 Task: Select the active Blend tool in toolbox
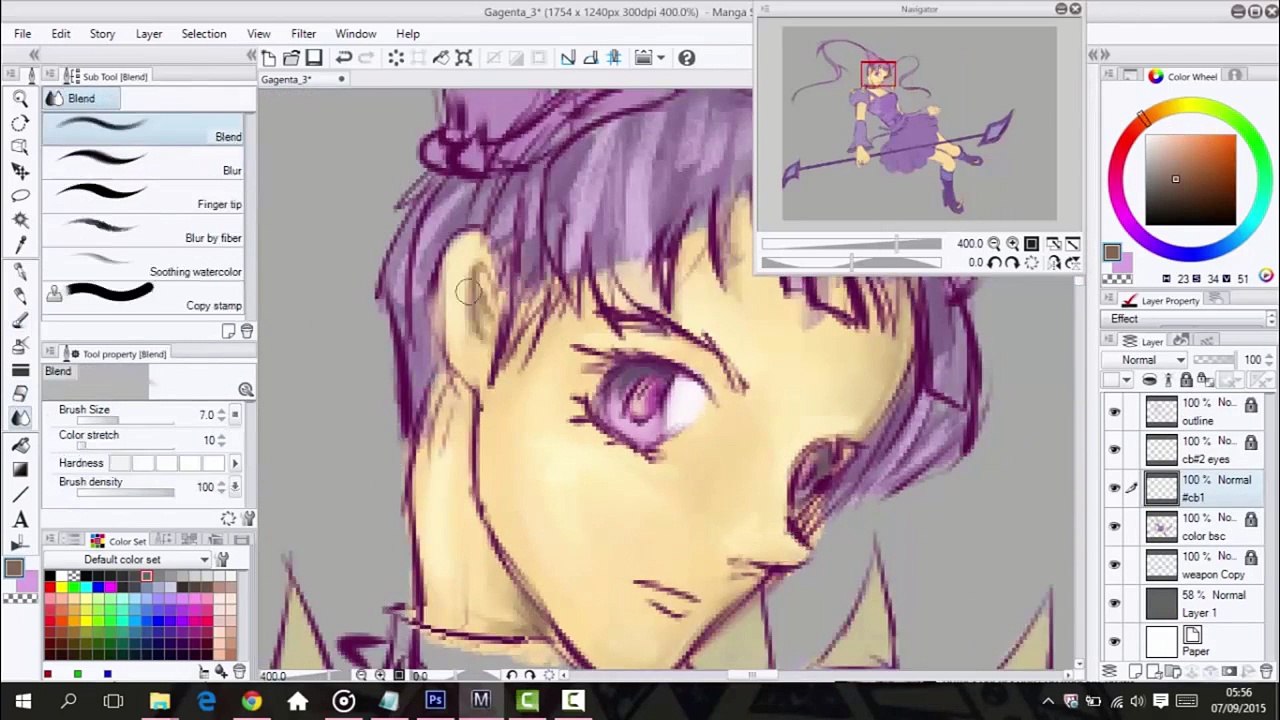coord(20,418)
